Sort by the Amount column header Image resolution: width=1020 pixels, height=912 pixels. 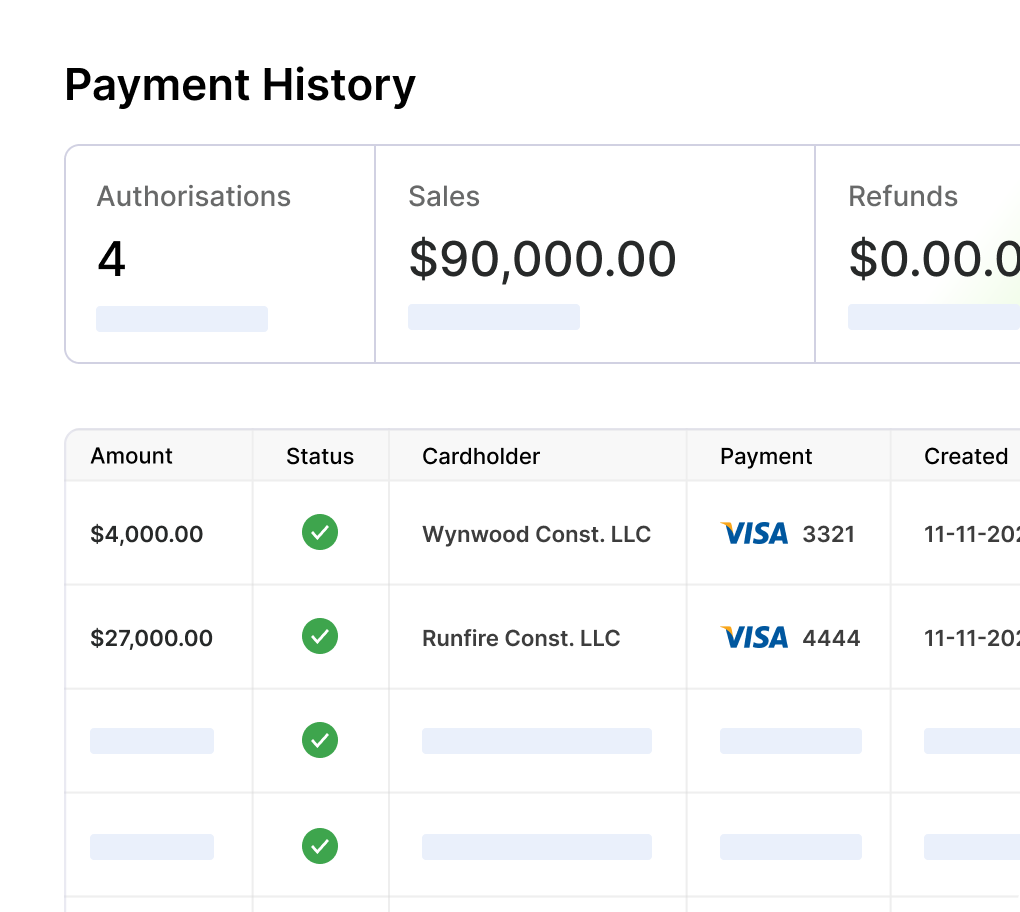(x=132, y=456)
